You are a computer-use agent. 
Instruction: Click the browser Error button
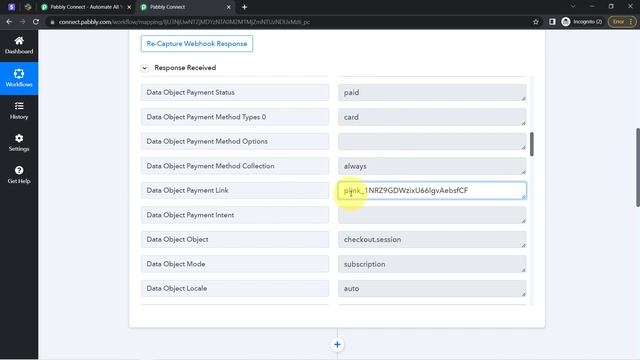[x=622, y=22]
